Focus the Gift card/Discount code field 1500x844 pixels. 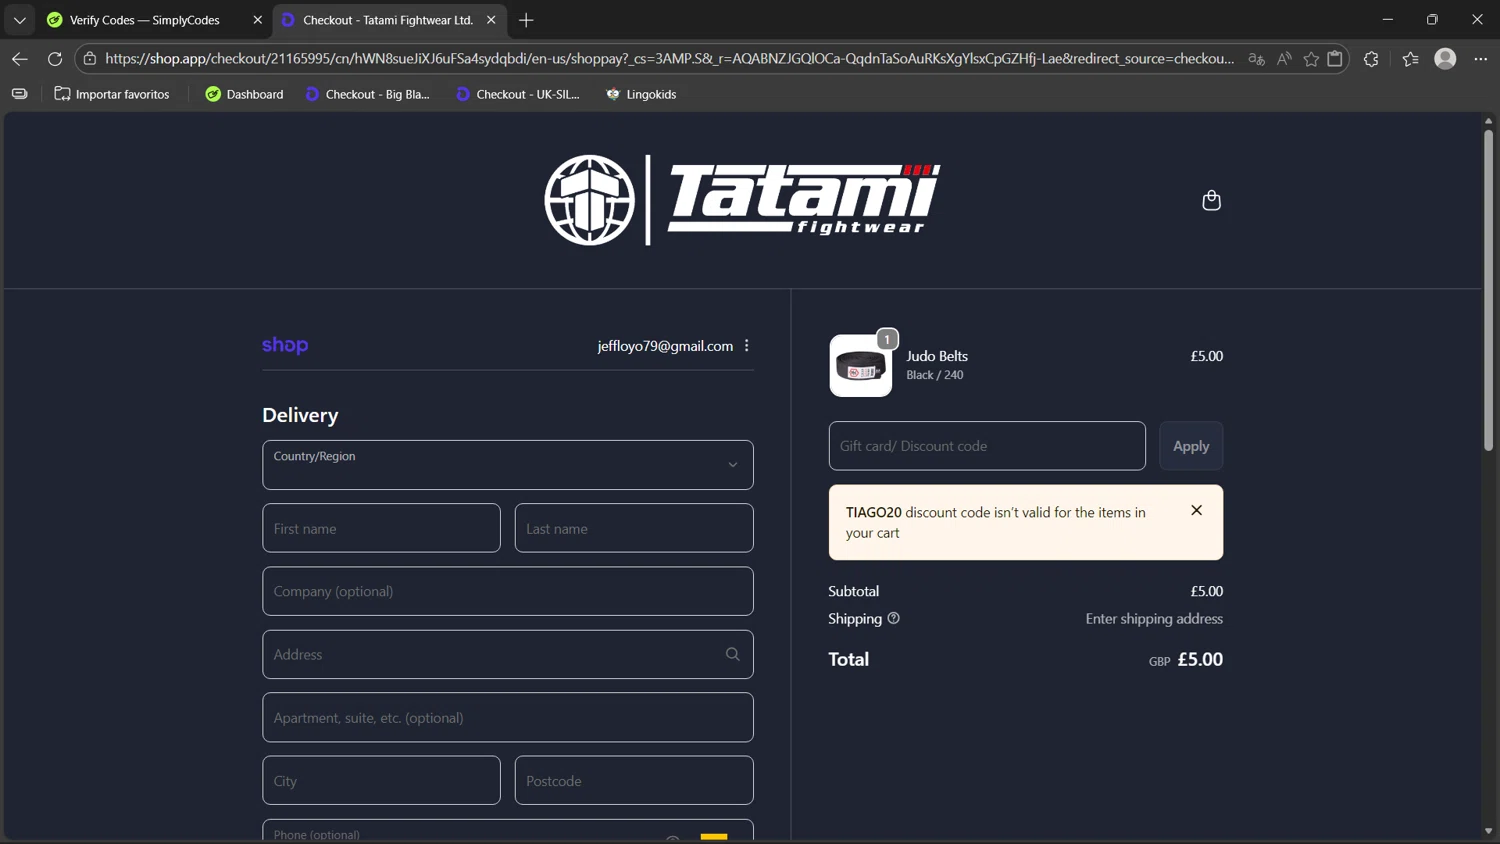pyautogui.click(x=987, y=446)
